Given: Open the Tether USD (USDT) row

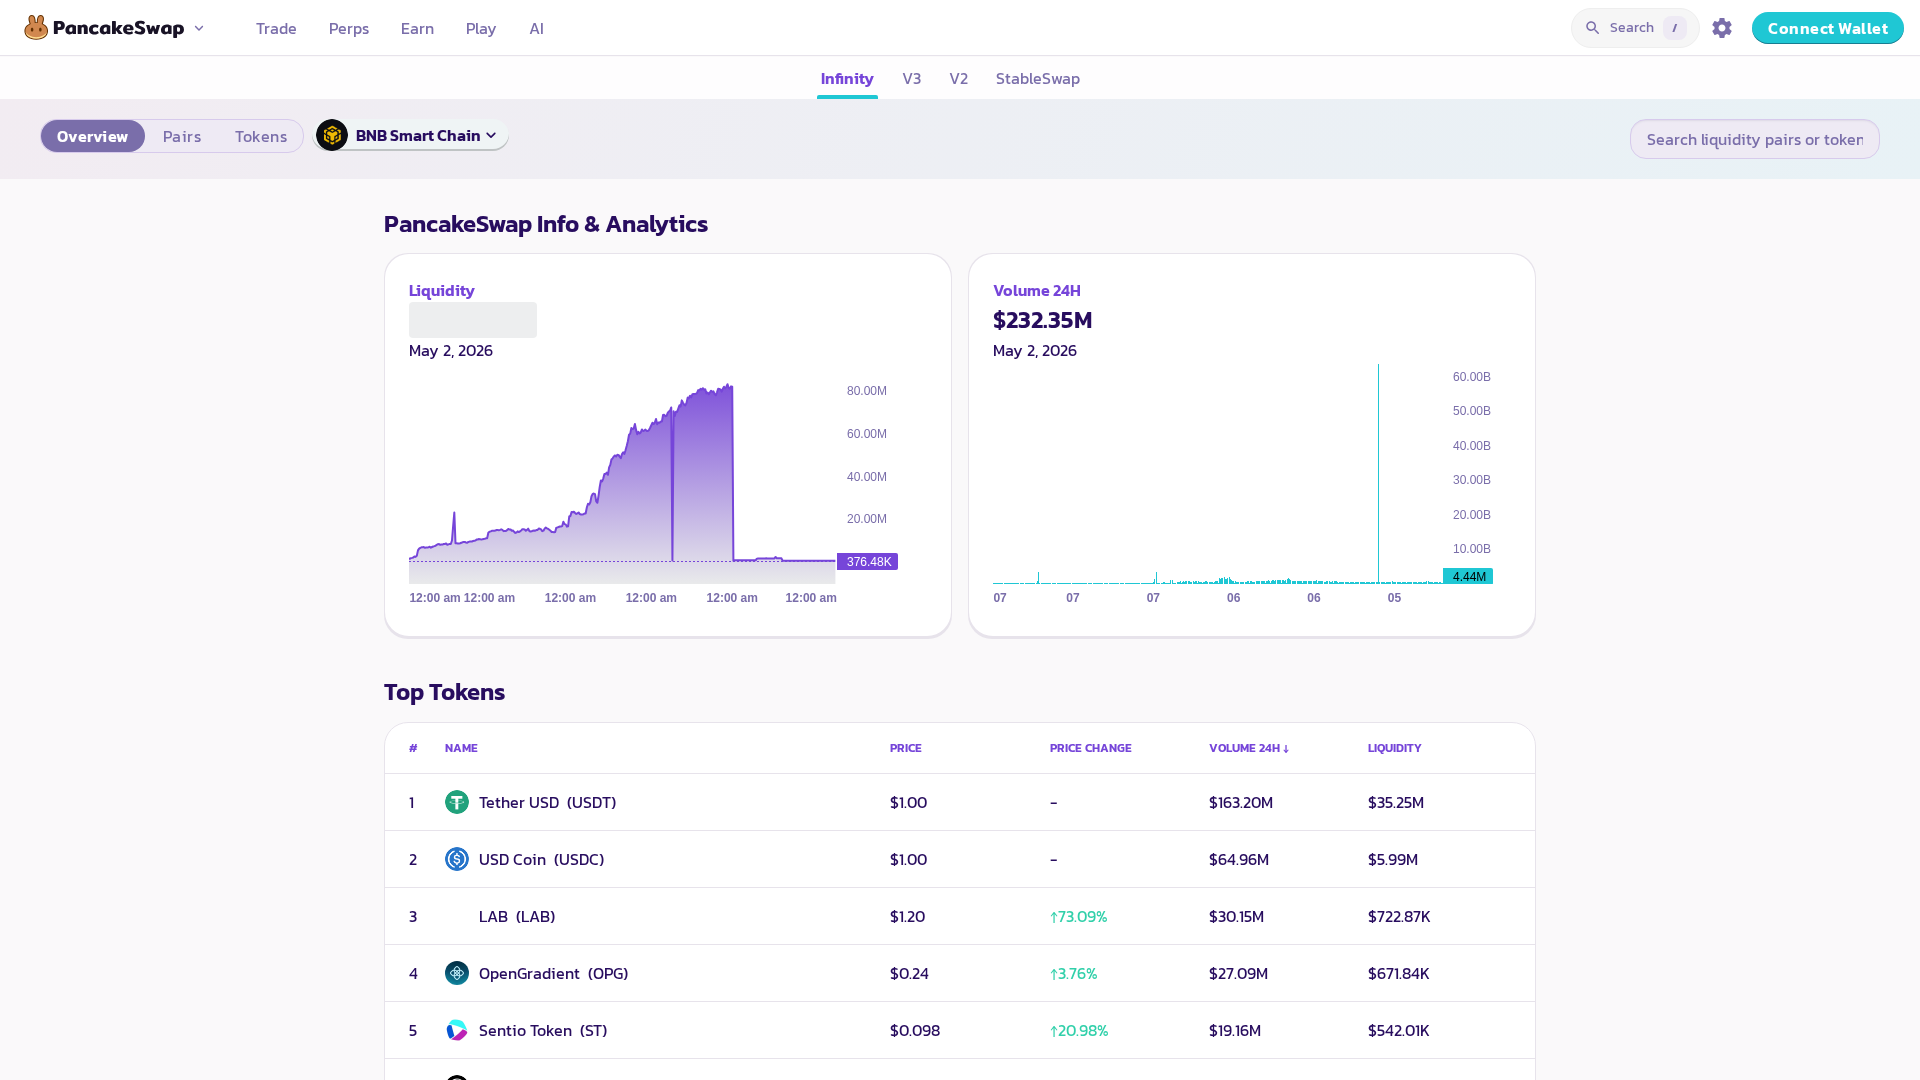Looking at the screenshot, I should tap(960, 802).
